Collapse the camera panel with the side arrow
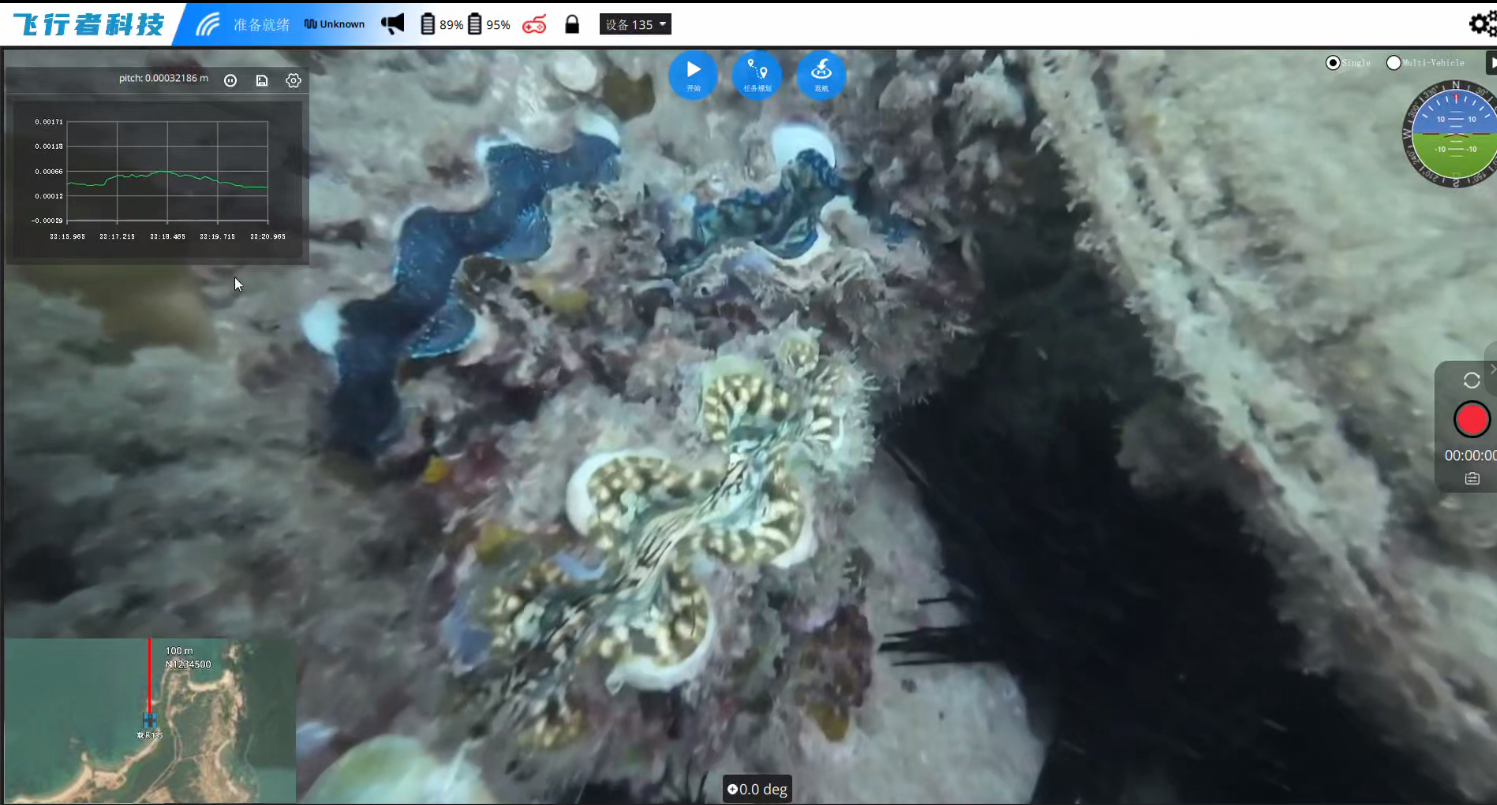The height and width of the screenshot is (805, 1497). 1492,369
